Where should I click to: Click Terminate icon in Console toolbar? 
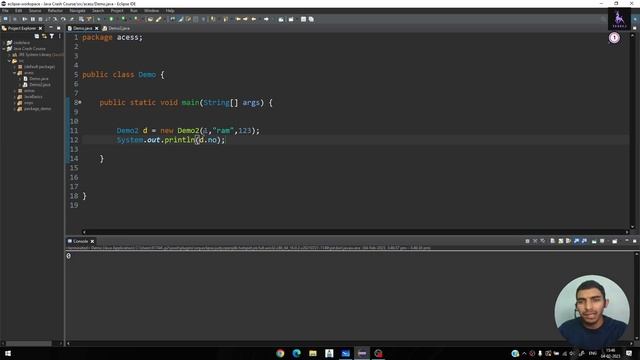click(527, 241)
